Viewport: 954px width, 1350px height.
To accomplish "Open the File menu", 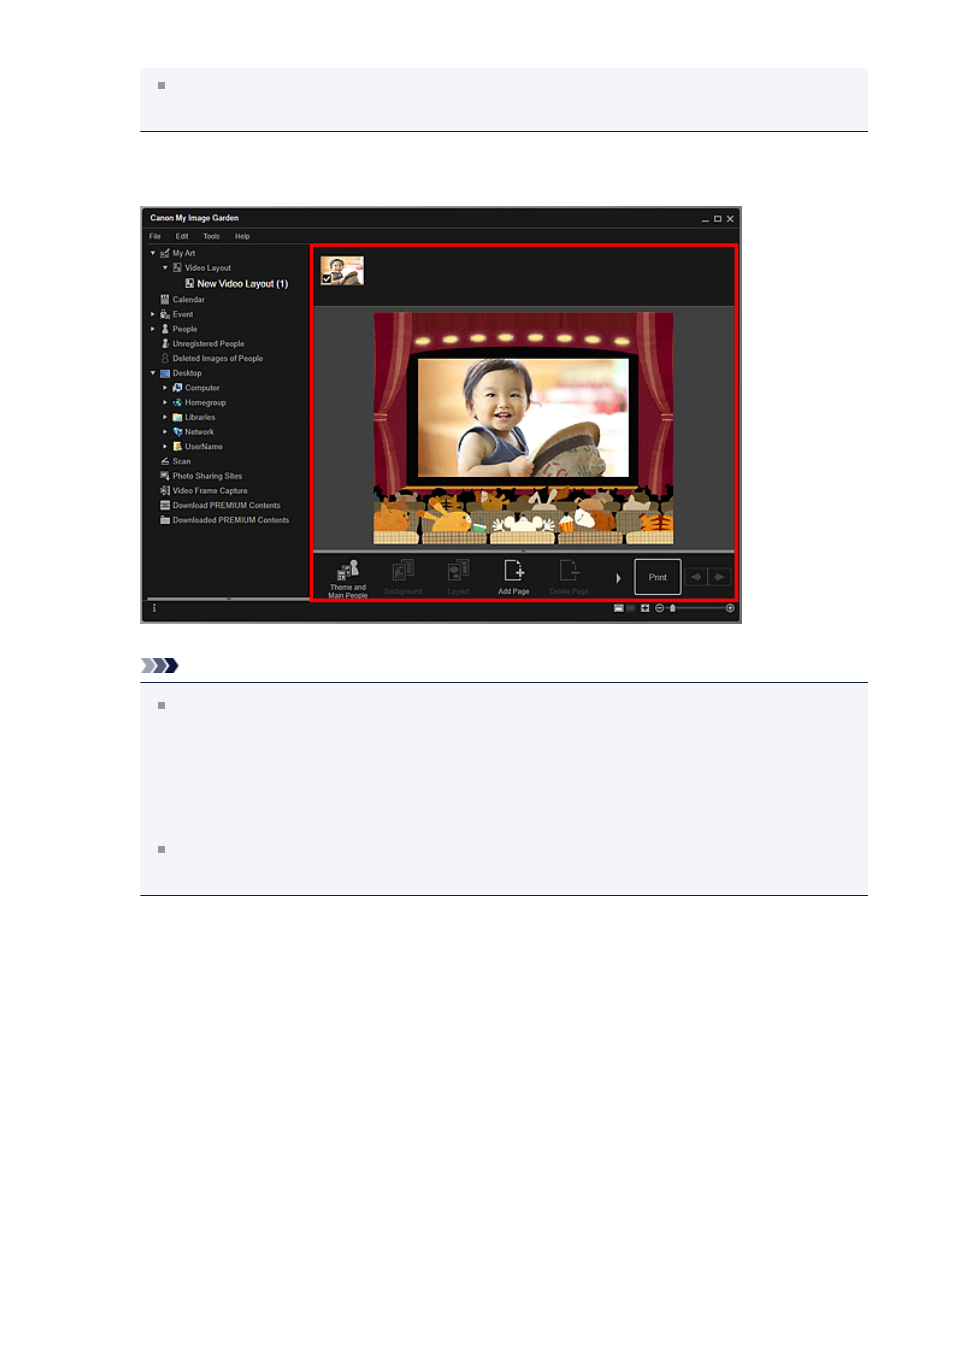I will 155,237.
